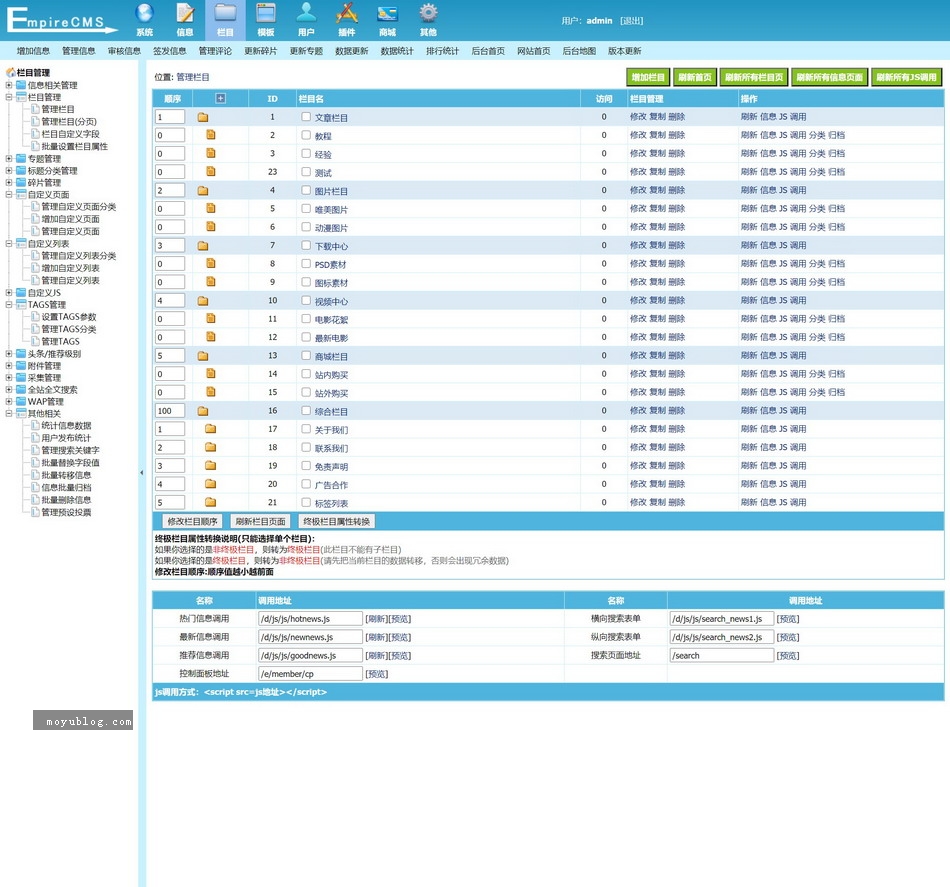The height and width of the screenshot is (887, 950).
Task: Click the 修改栏目顺序 button
Action: click(193, 521)
